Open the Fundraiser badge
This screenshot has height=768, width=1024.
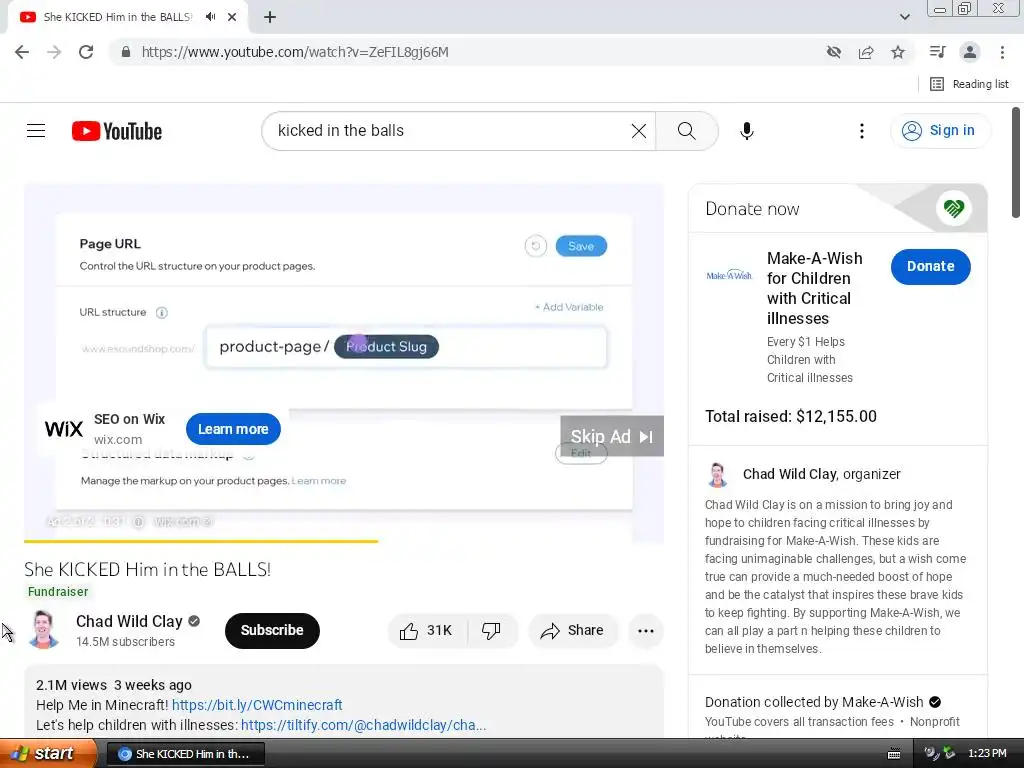tap(57, 591)
